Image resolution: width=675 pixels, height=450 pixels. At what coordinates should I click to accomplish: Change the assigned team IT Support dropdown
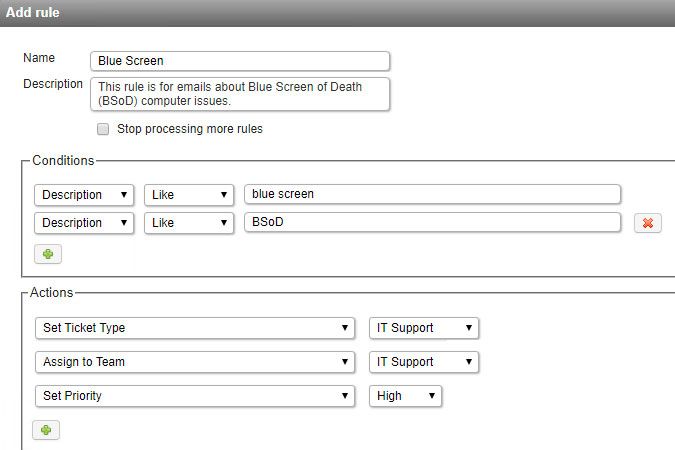tap(424, 362)
